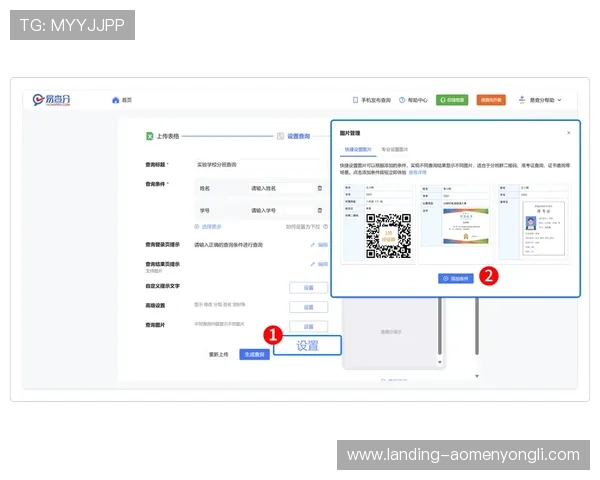The width and height of the screenshot is (600, 480).
Task: Delete the 姓名 query condition
Action: (x=320, y=188)
